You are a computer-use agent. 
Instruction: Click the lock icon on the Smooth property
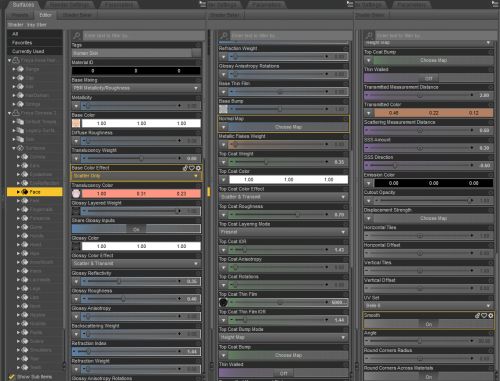478,315
